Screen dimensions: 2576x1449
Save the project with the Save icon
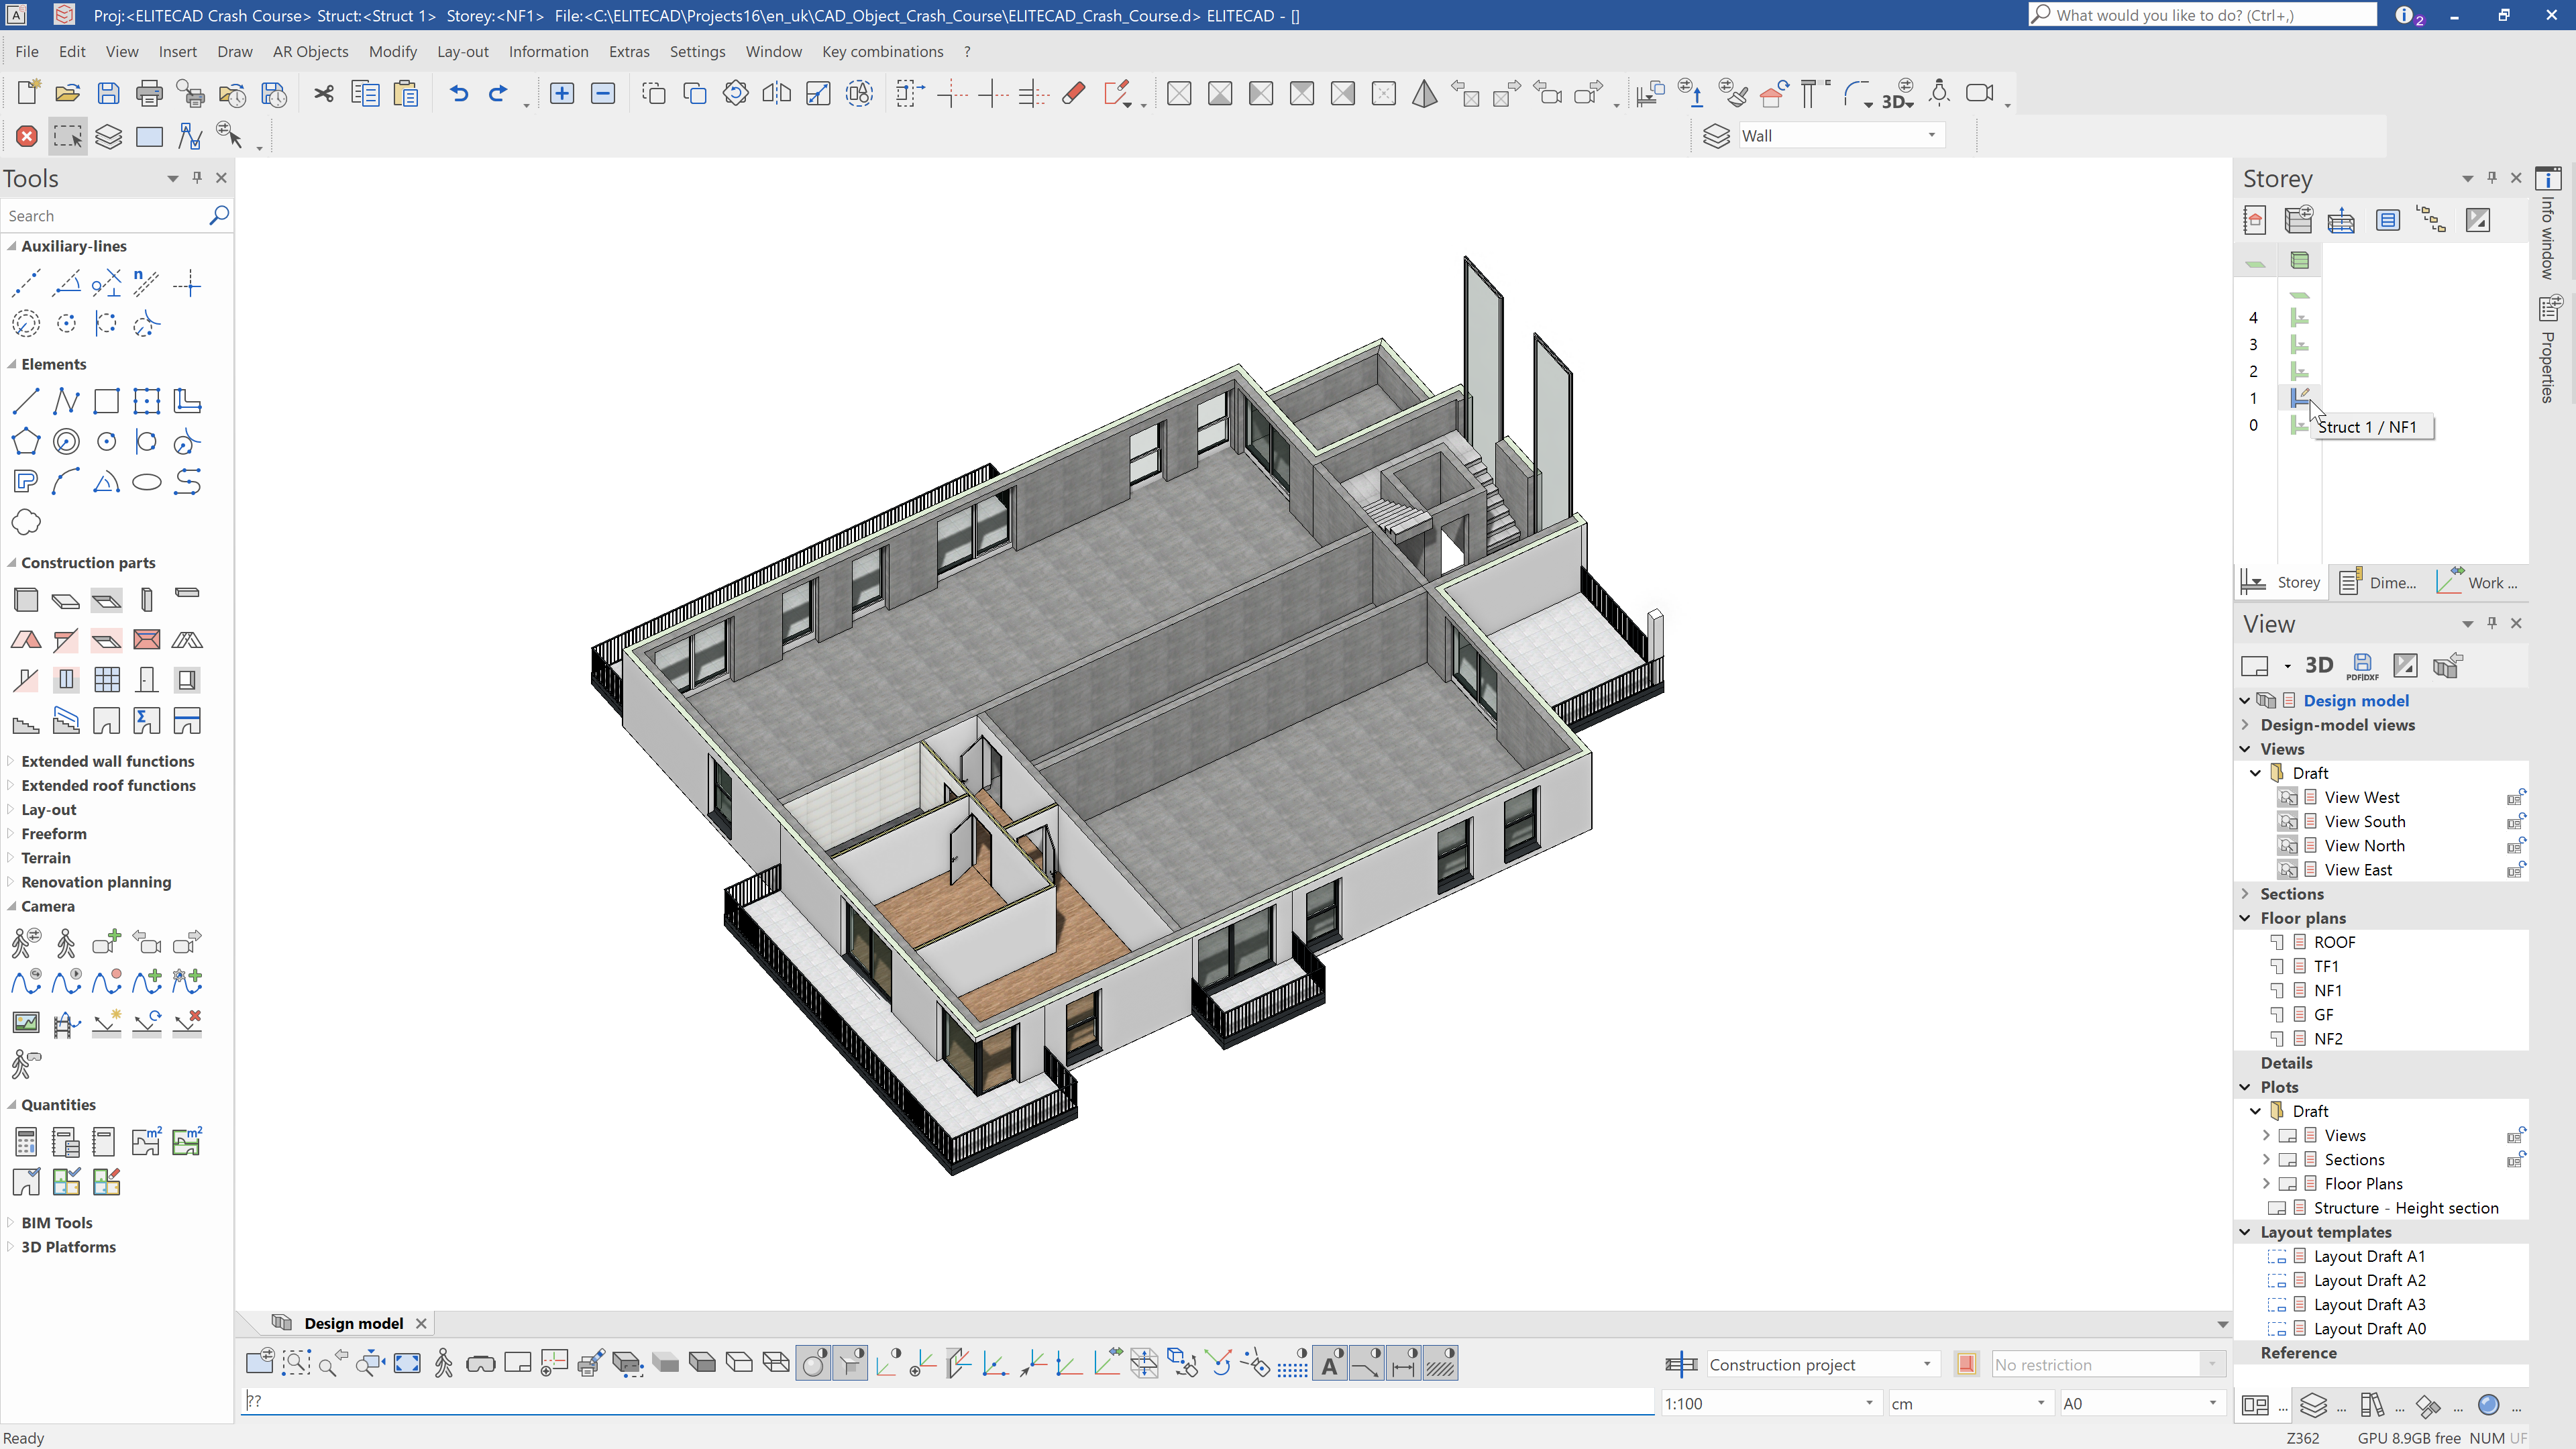point(108,93)
